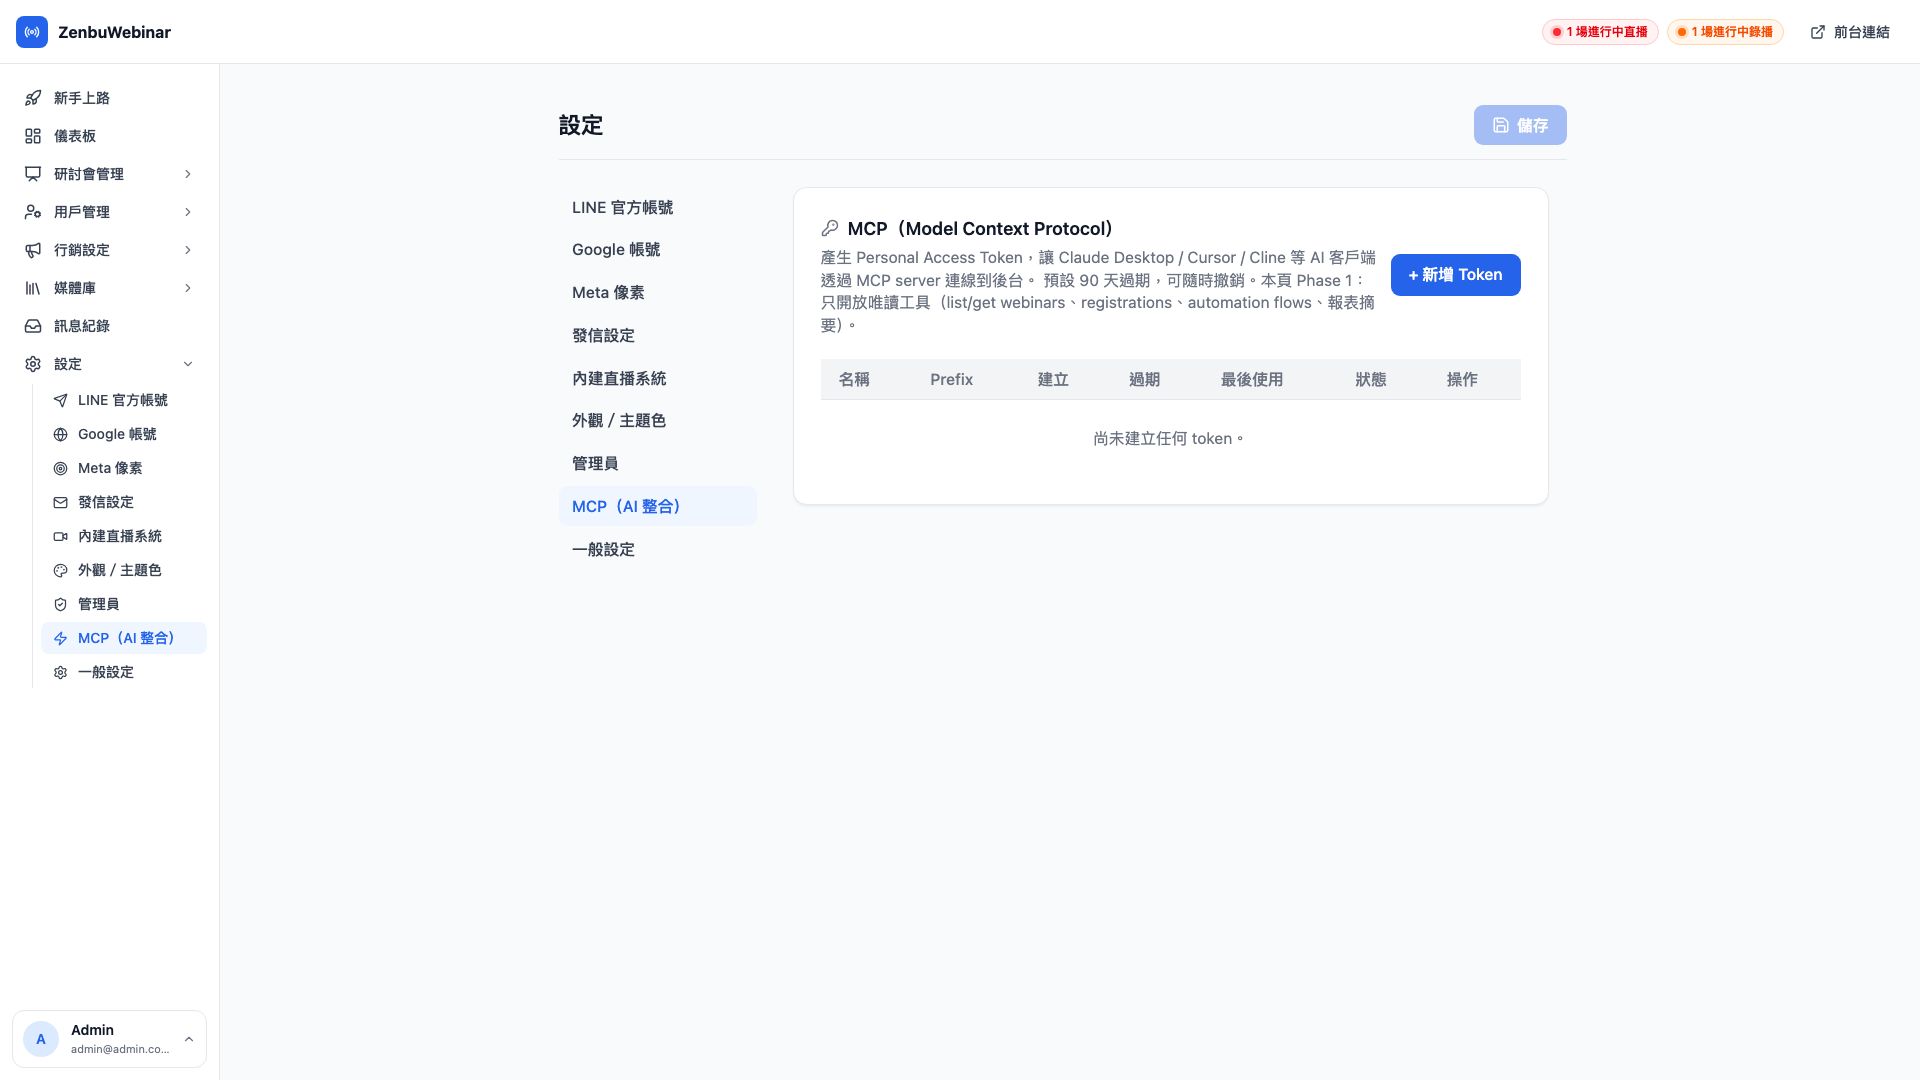Open 一般設定 in the settings tab list
This screenshot has width=1920, height=1080.
pos(657,549)
